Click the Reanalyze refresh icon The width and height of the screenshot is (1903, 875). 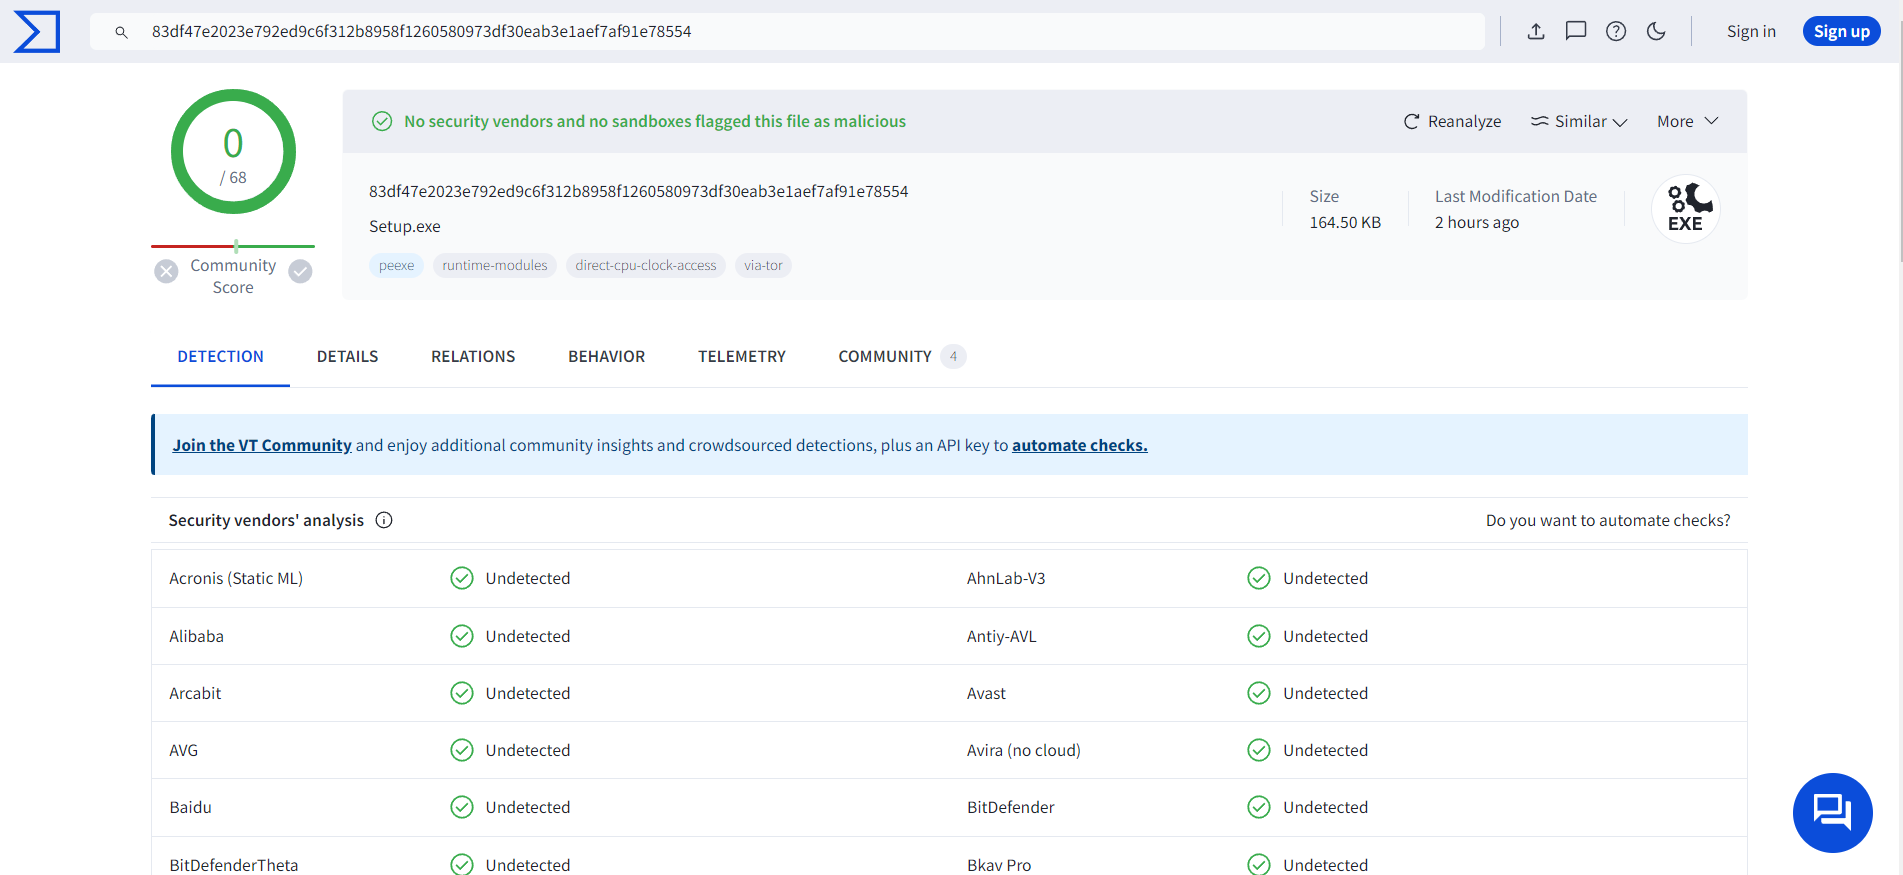coord(1412,121)
